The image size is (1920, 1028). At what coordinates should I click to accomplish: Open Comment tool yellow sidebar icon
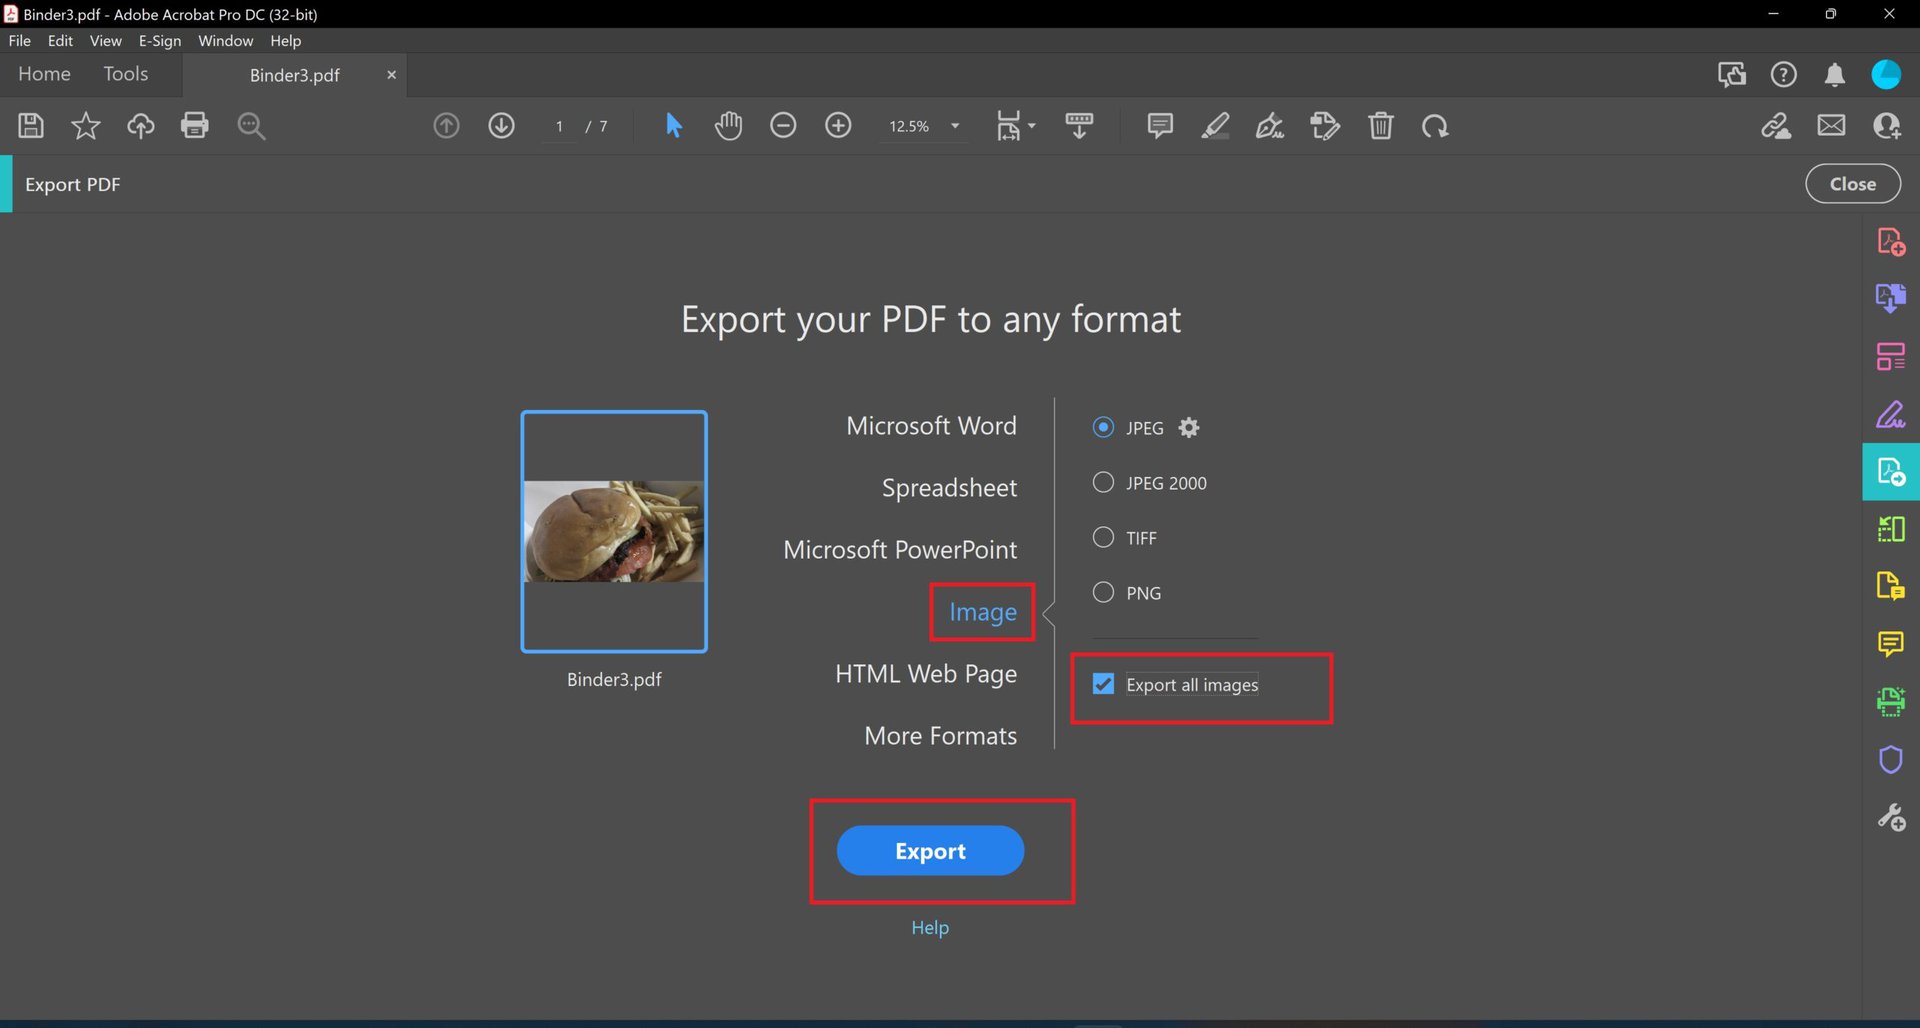point(1891,644)
